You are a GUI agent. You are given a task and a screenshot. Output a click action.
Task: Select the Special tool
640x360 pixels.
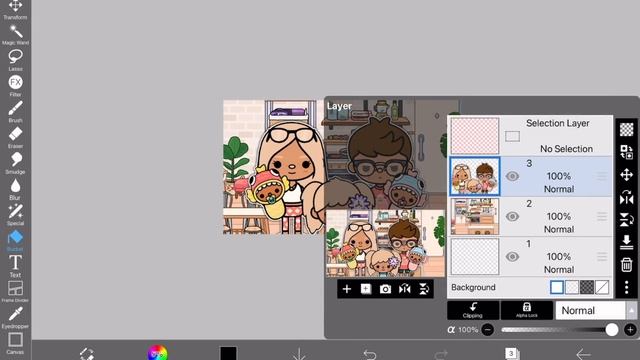coord(15,215)
